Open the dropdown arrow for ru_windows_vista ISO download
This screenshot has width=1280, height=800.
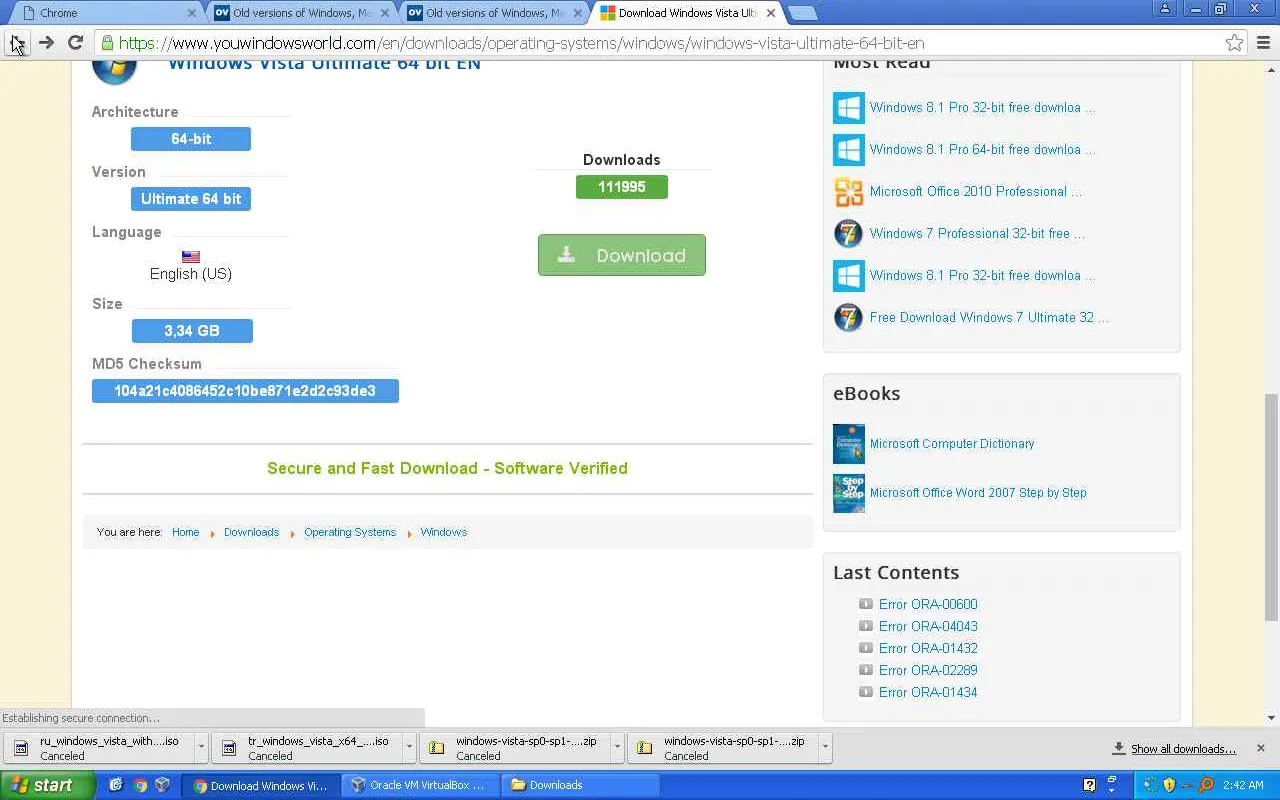[x=201, y=748]
